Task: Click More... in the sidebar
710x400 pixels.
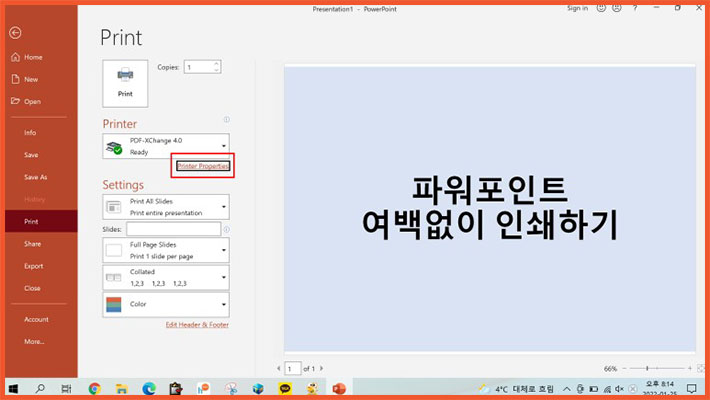Action: point(41,342)
